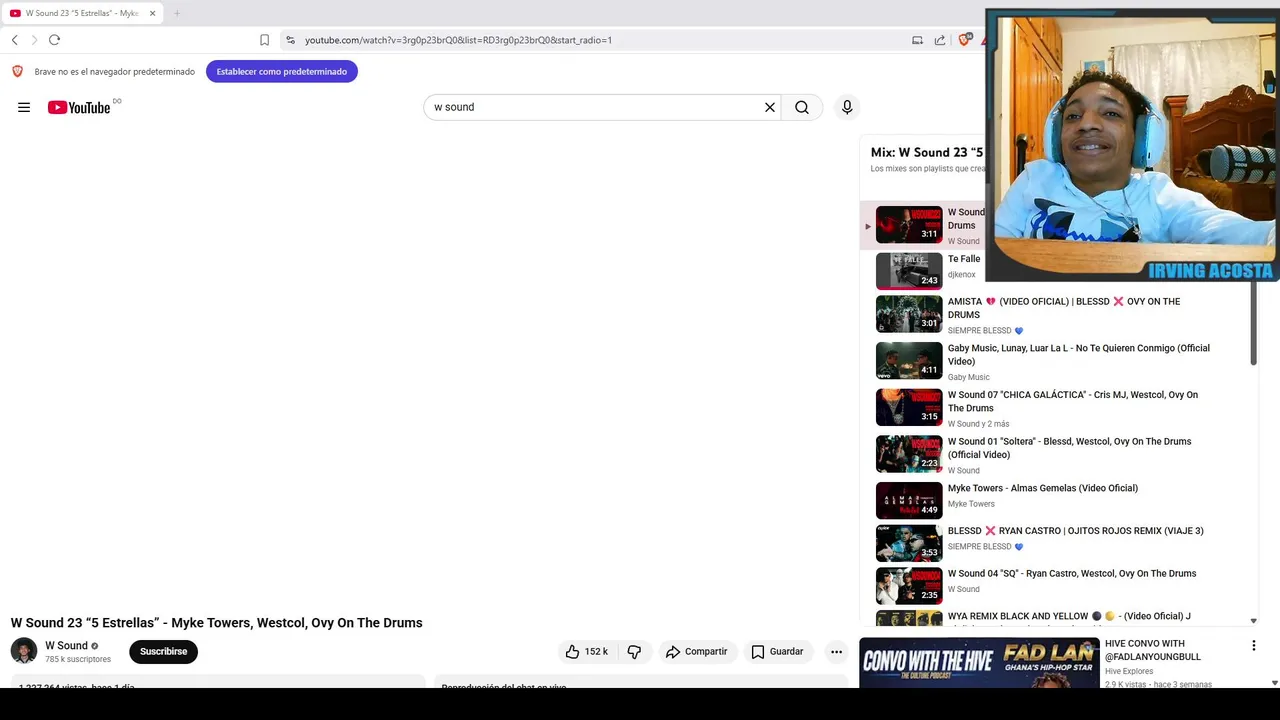Click the mix playlist scrollbar
Image resolution: width=1280 pixels, height=720 pixels.
click(1253, 324)
